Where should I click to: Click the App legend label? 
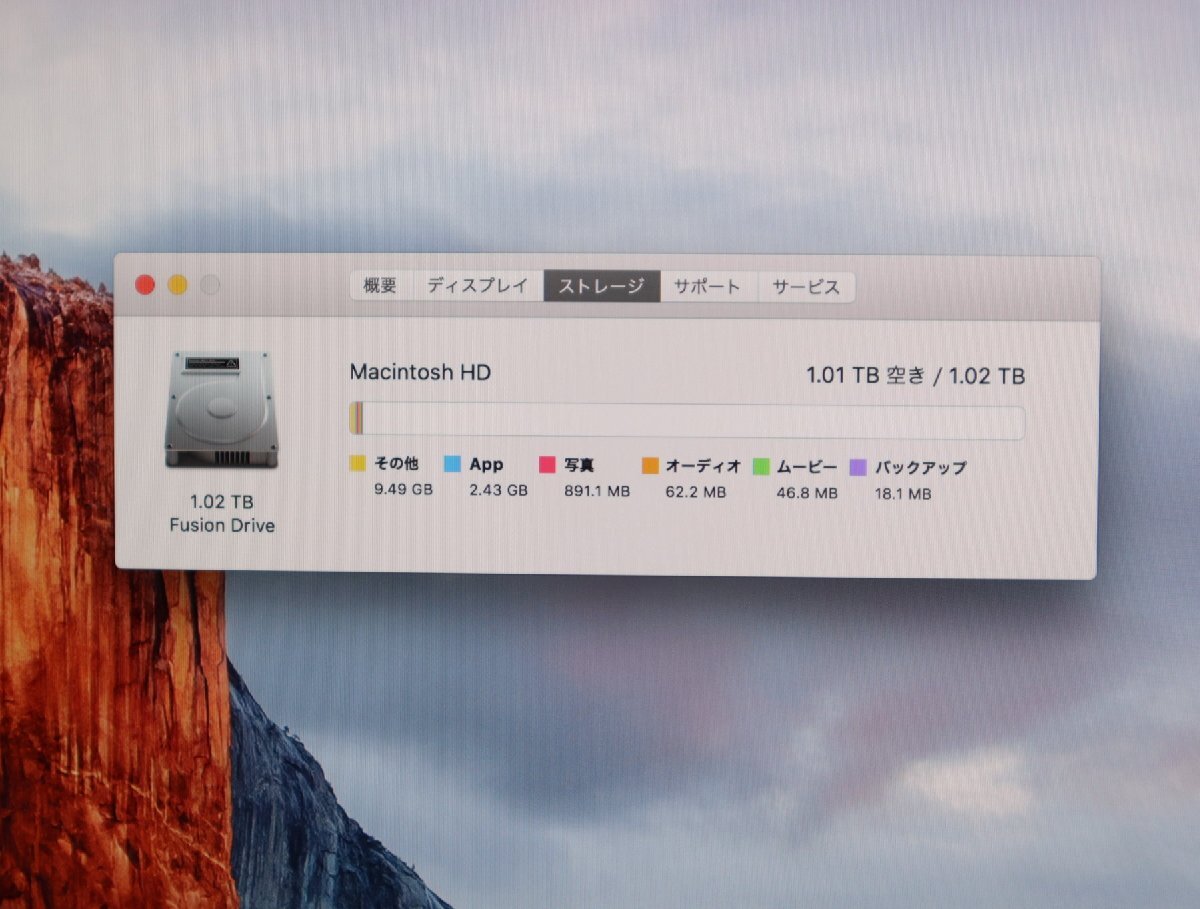pyautogui.click(x=486, y=465)
